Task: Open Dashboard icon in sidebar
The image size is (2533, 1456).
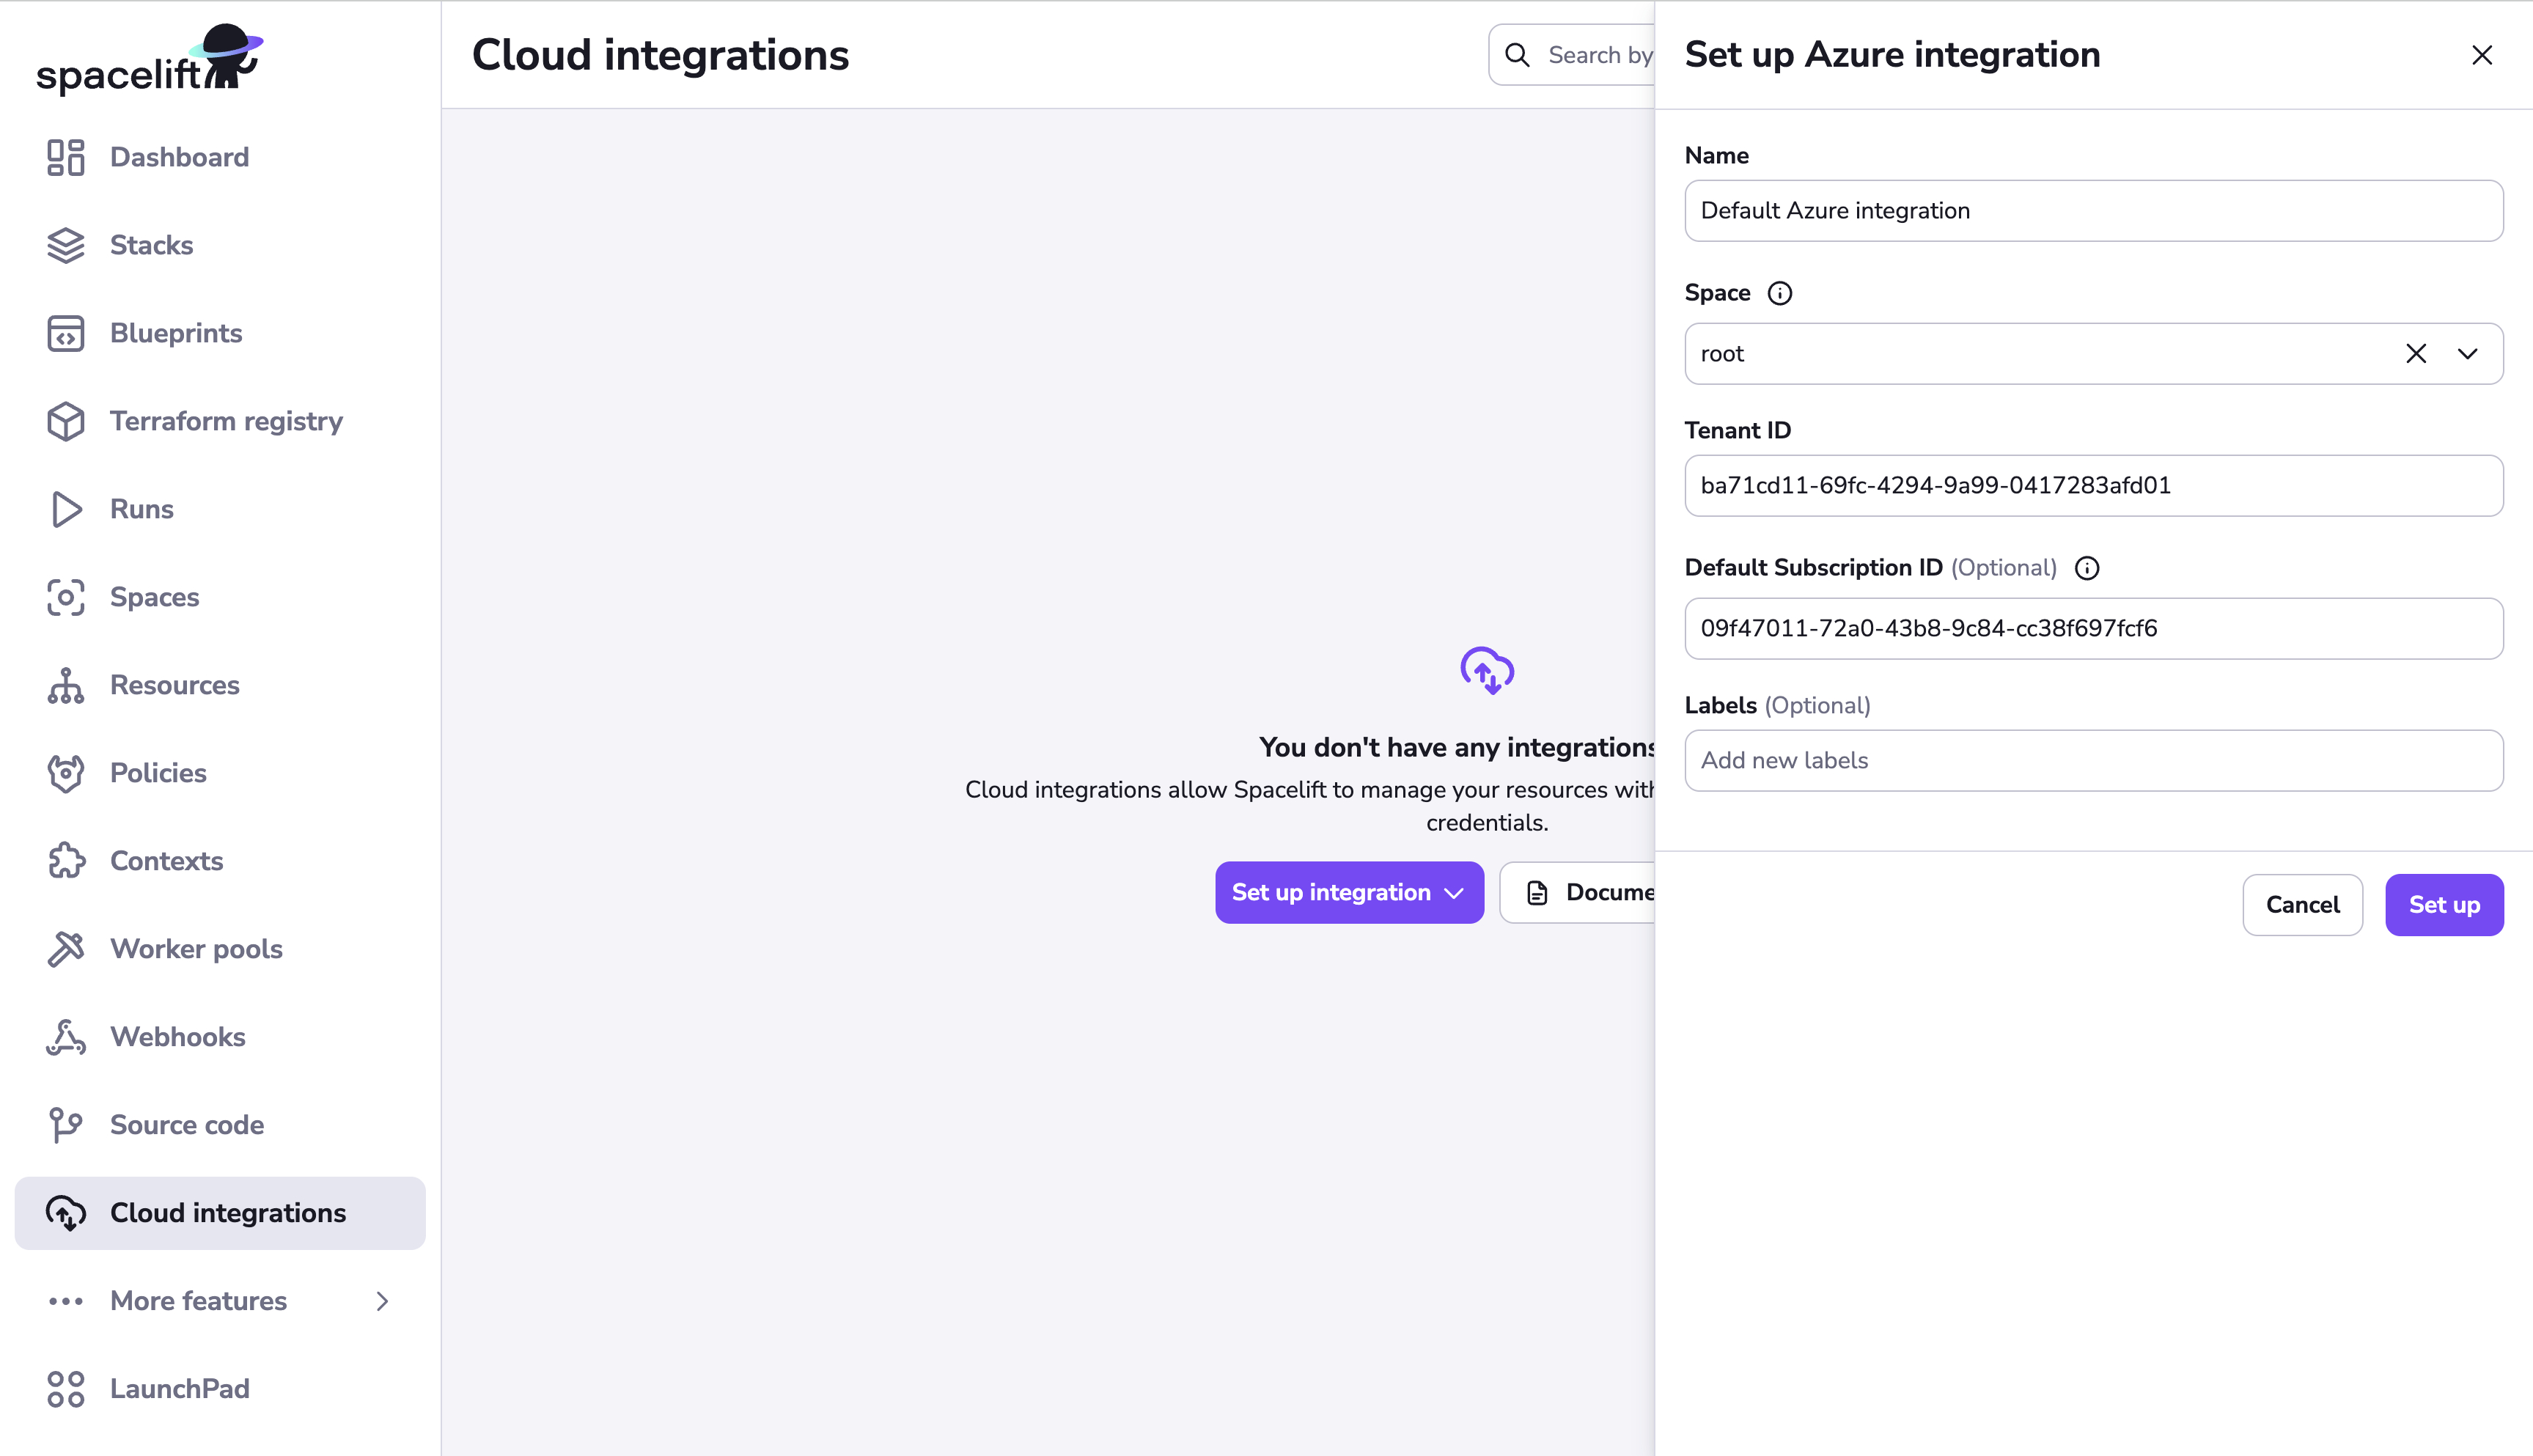Action: (x=66, y=157)
